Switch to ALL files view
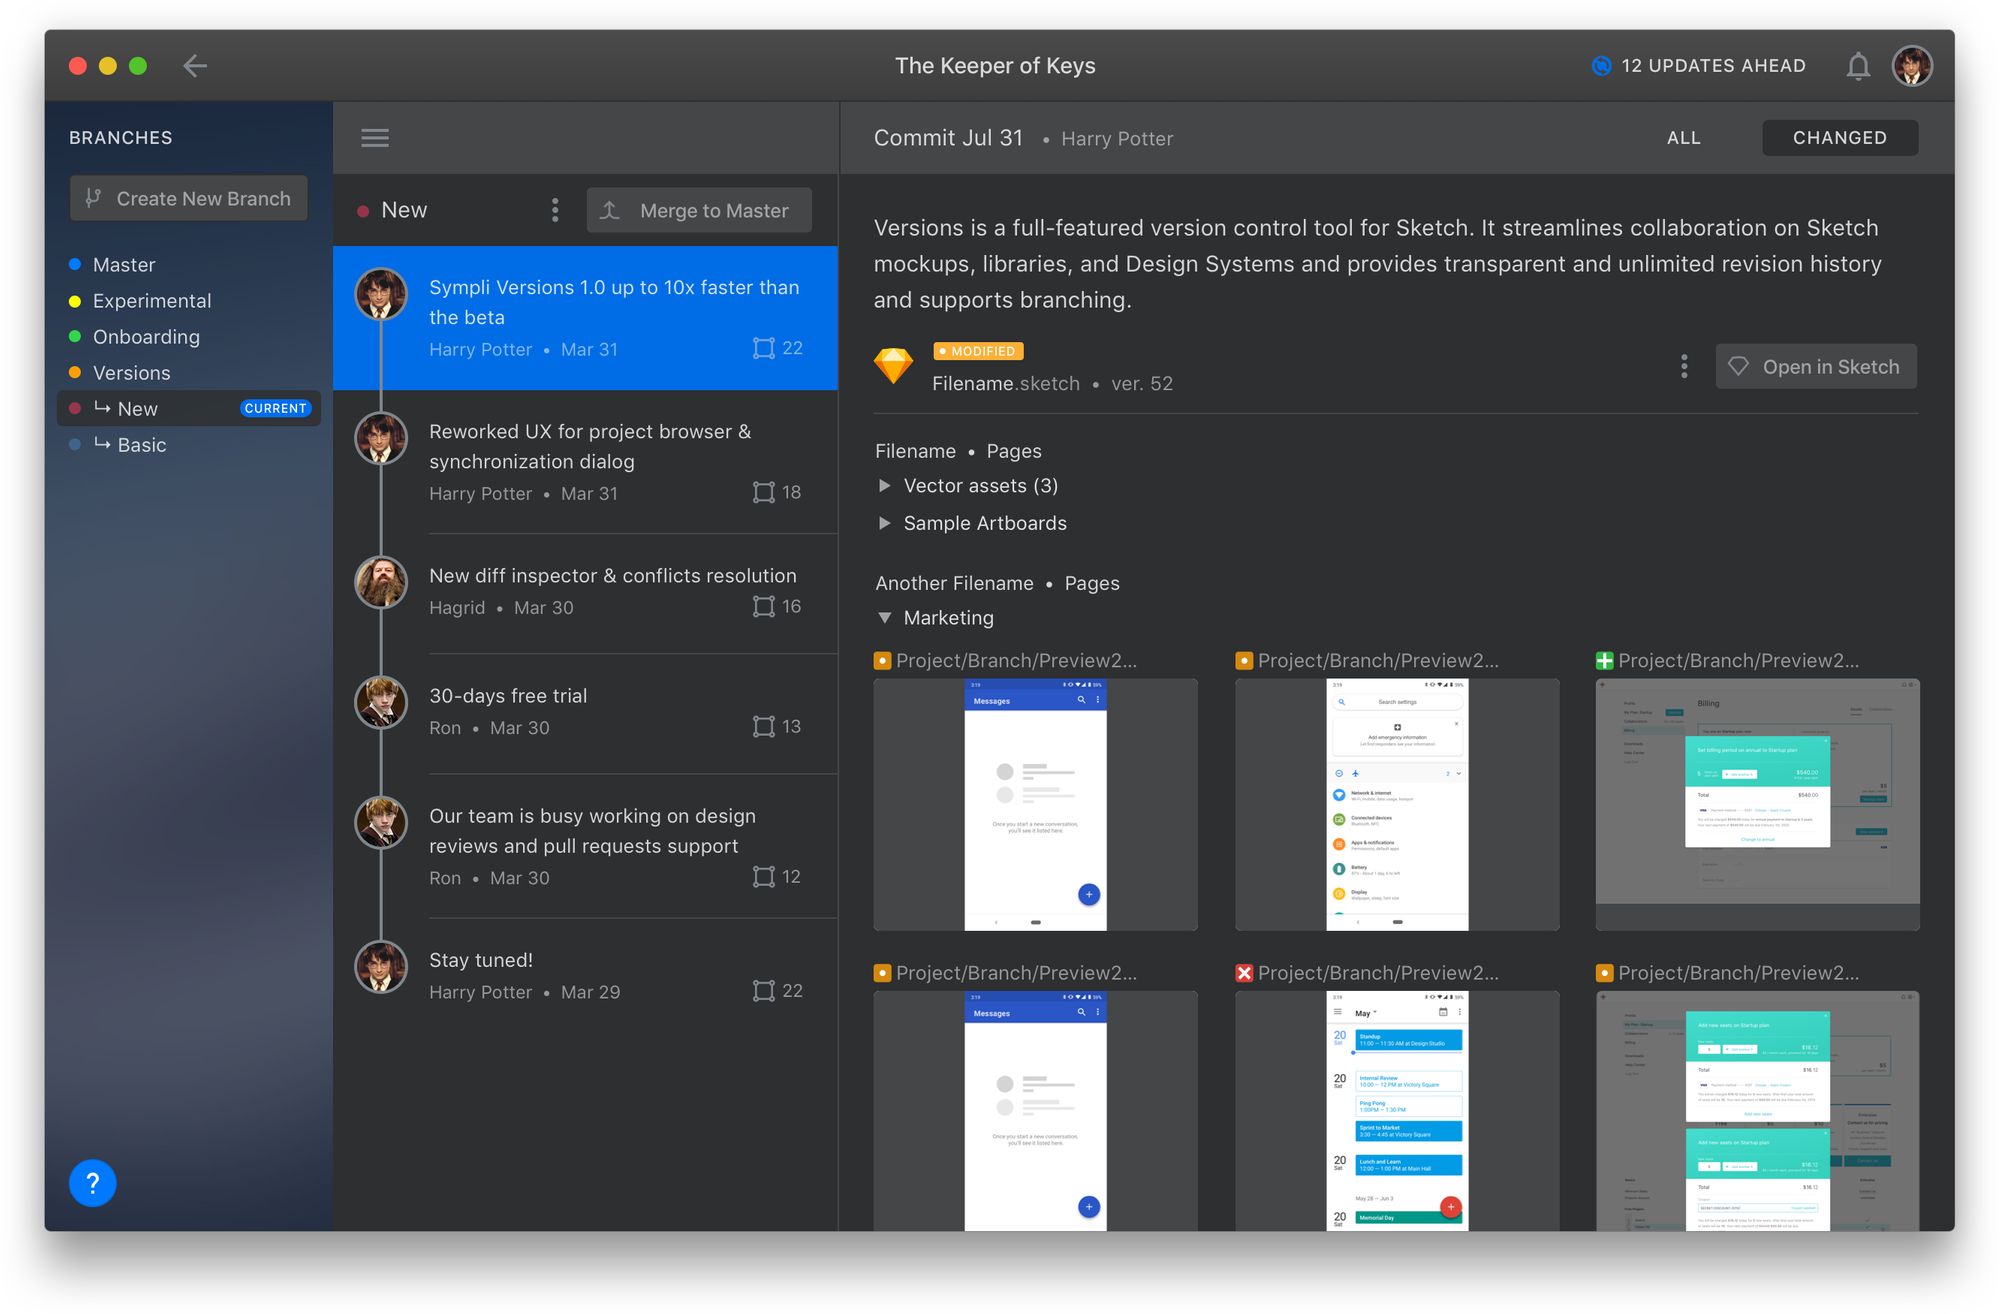 point(1684,138)
